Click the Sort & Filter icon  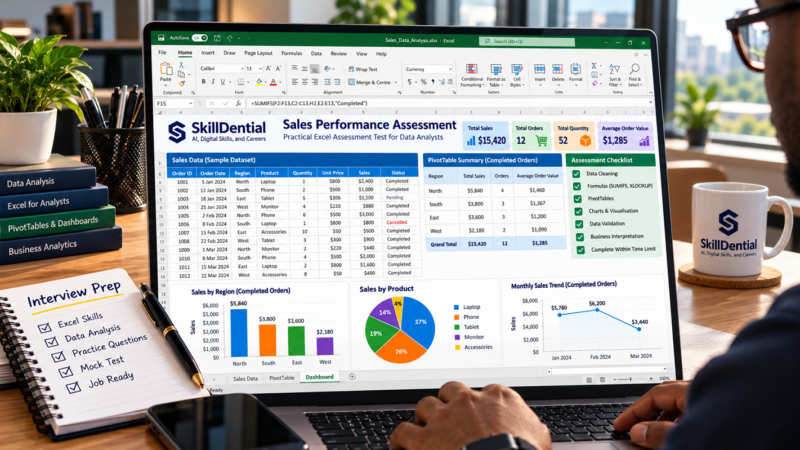pyautogui.click(x=615, y=69)
